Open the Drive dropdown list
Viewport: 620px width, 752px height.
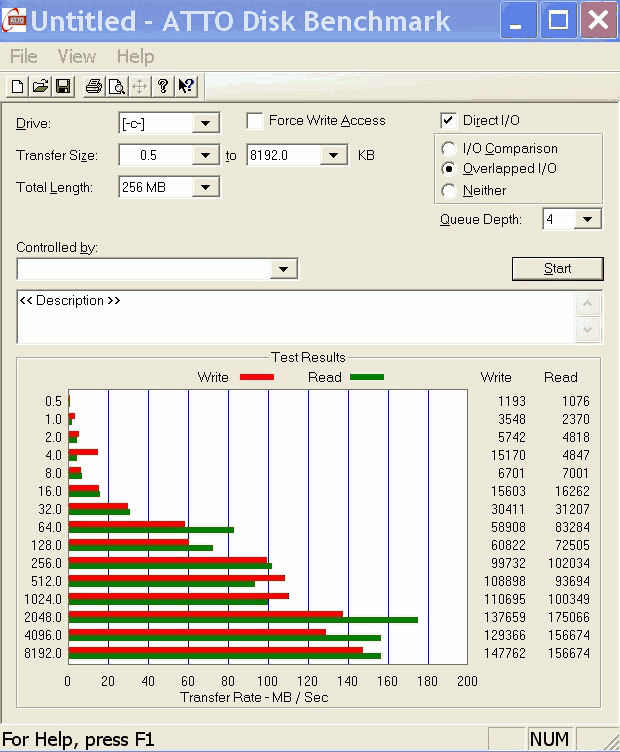click(205, 124)
